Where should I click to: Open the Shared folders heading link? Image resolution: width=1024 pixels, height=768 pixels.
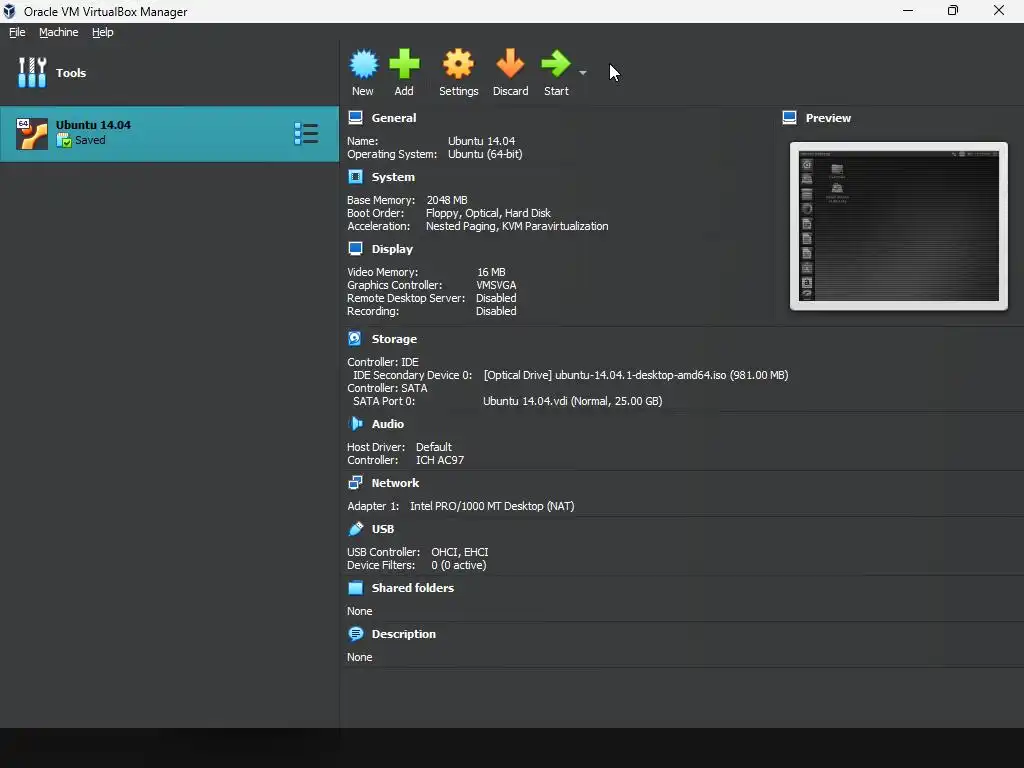413,588
